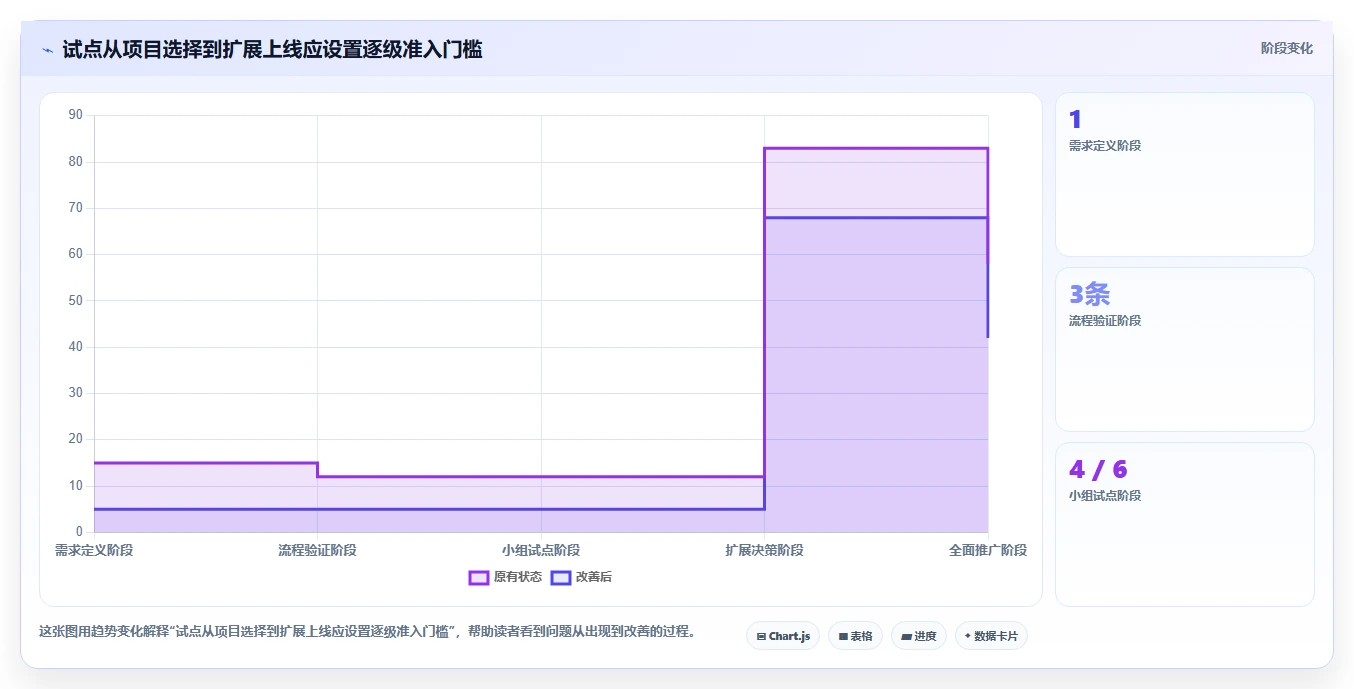
Task: Click the y-axis value 90
Action: [x=76, y=115]
